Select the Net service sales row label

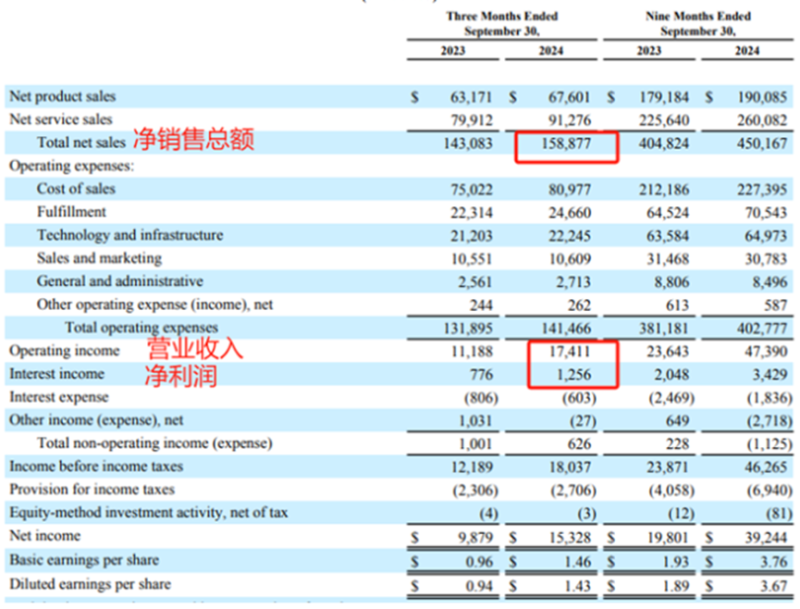(61, 120)
